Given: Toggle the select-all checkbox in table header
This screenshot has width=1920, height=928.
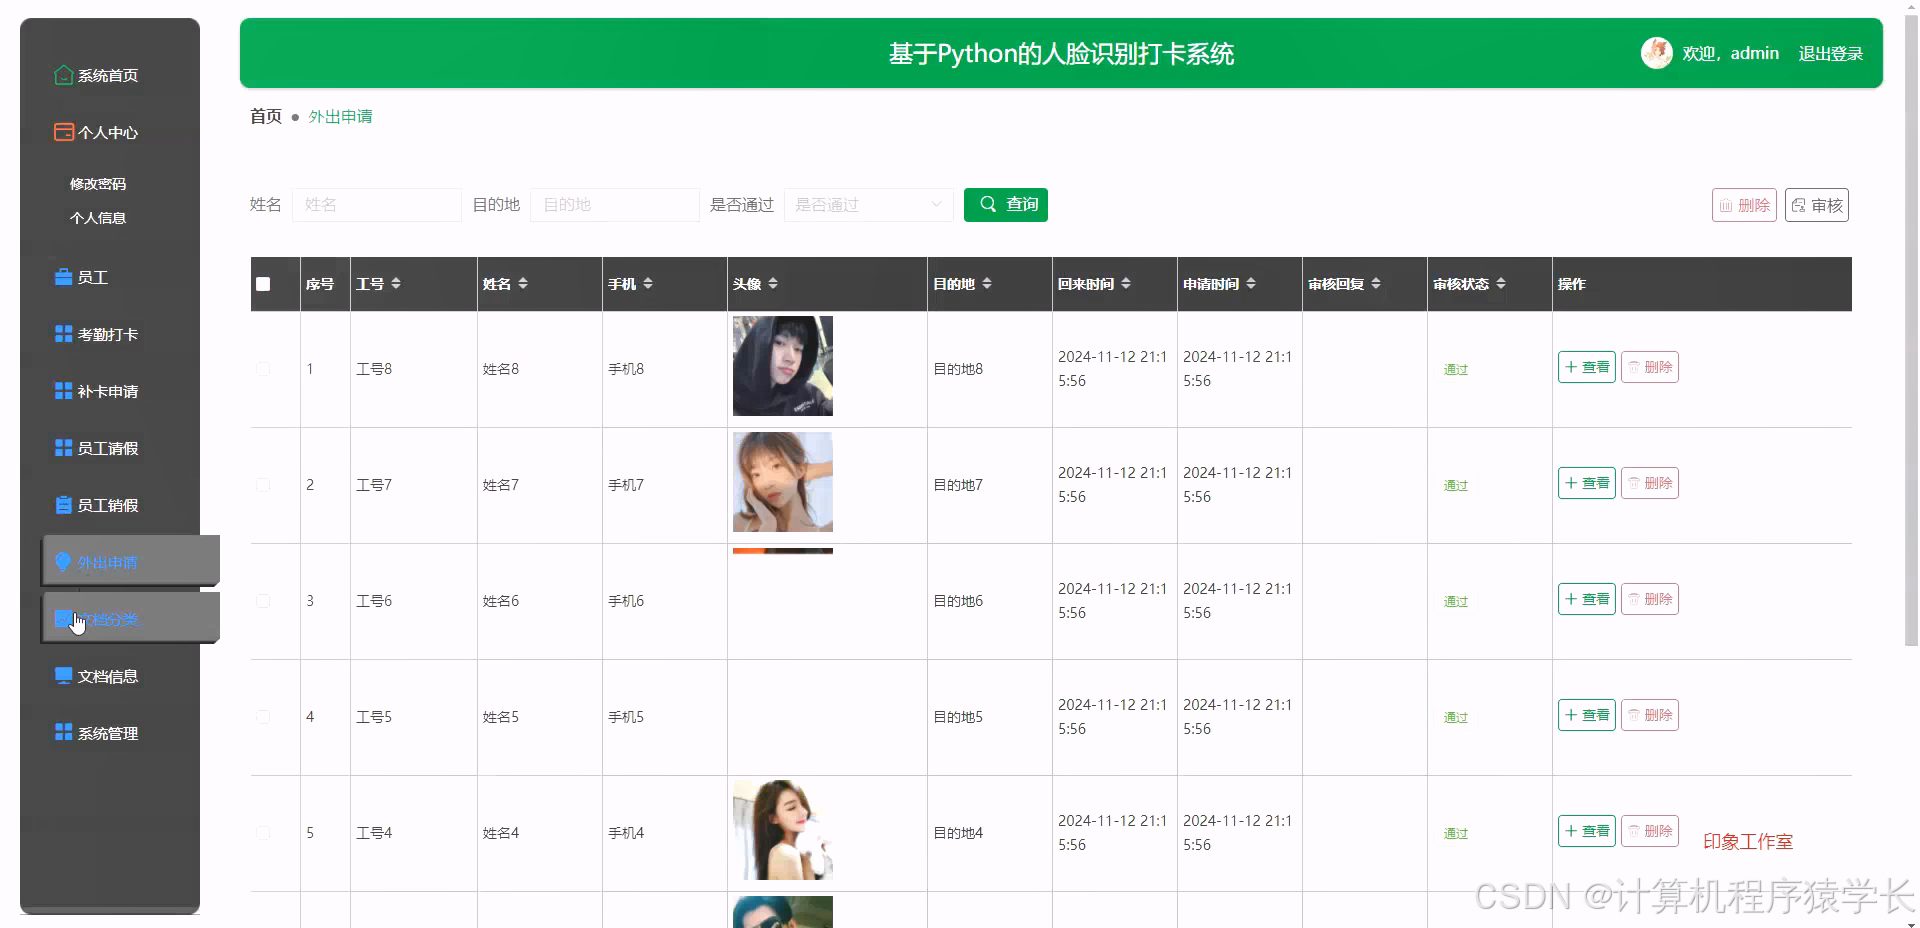Looking at the screenshot, I should click(262, 284).
